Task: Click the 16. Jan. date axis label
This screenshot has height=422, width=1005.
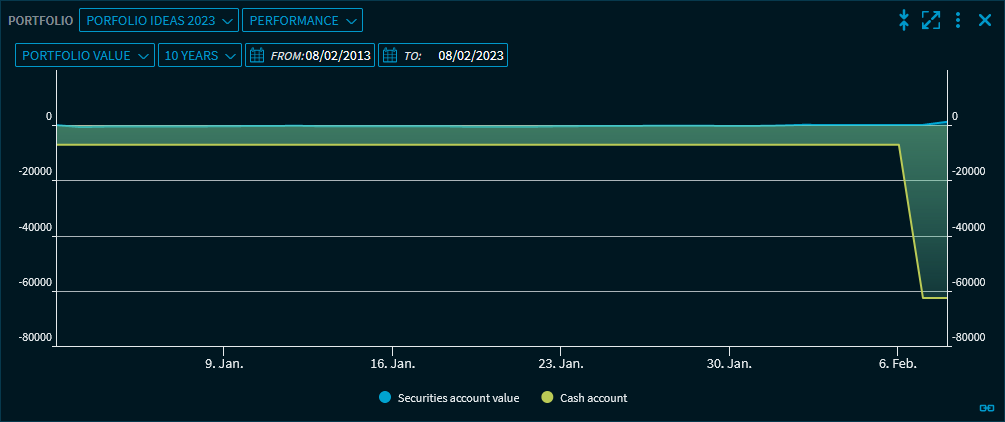Action: 392,365
